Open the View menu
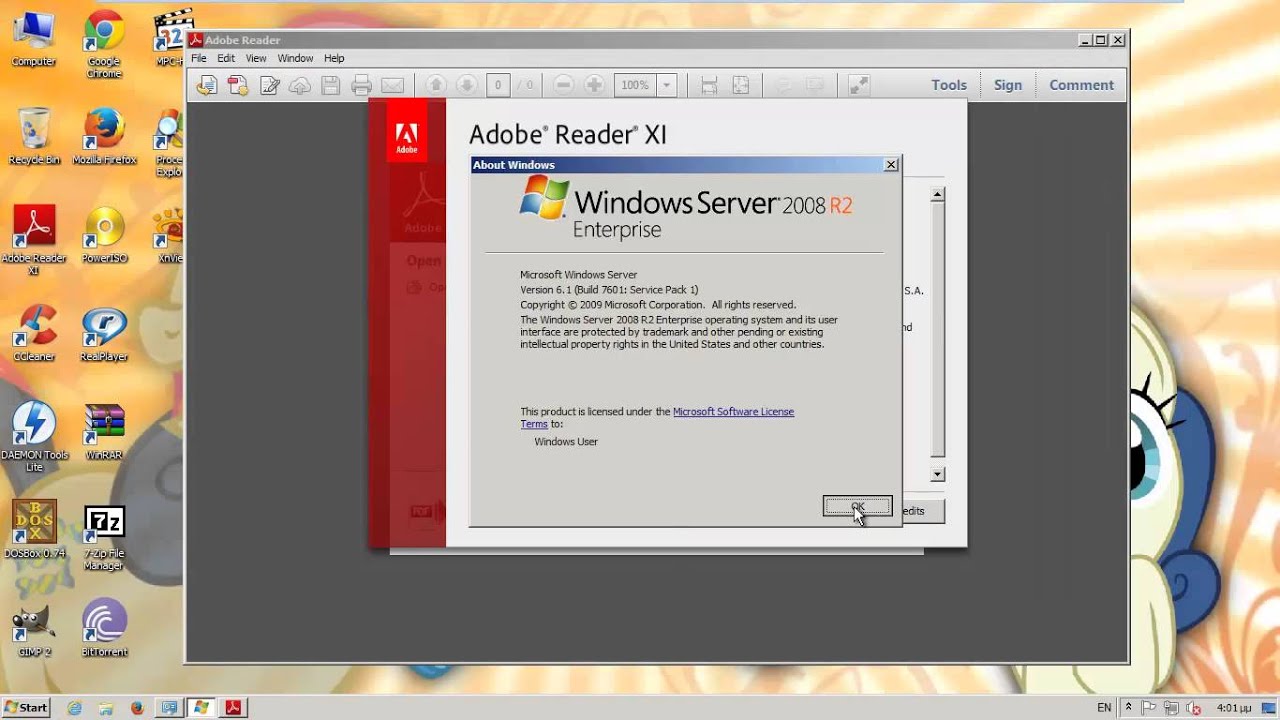 [256, 58]
